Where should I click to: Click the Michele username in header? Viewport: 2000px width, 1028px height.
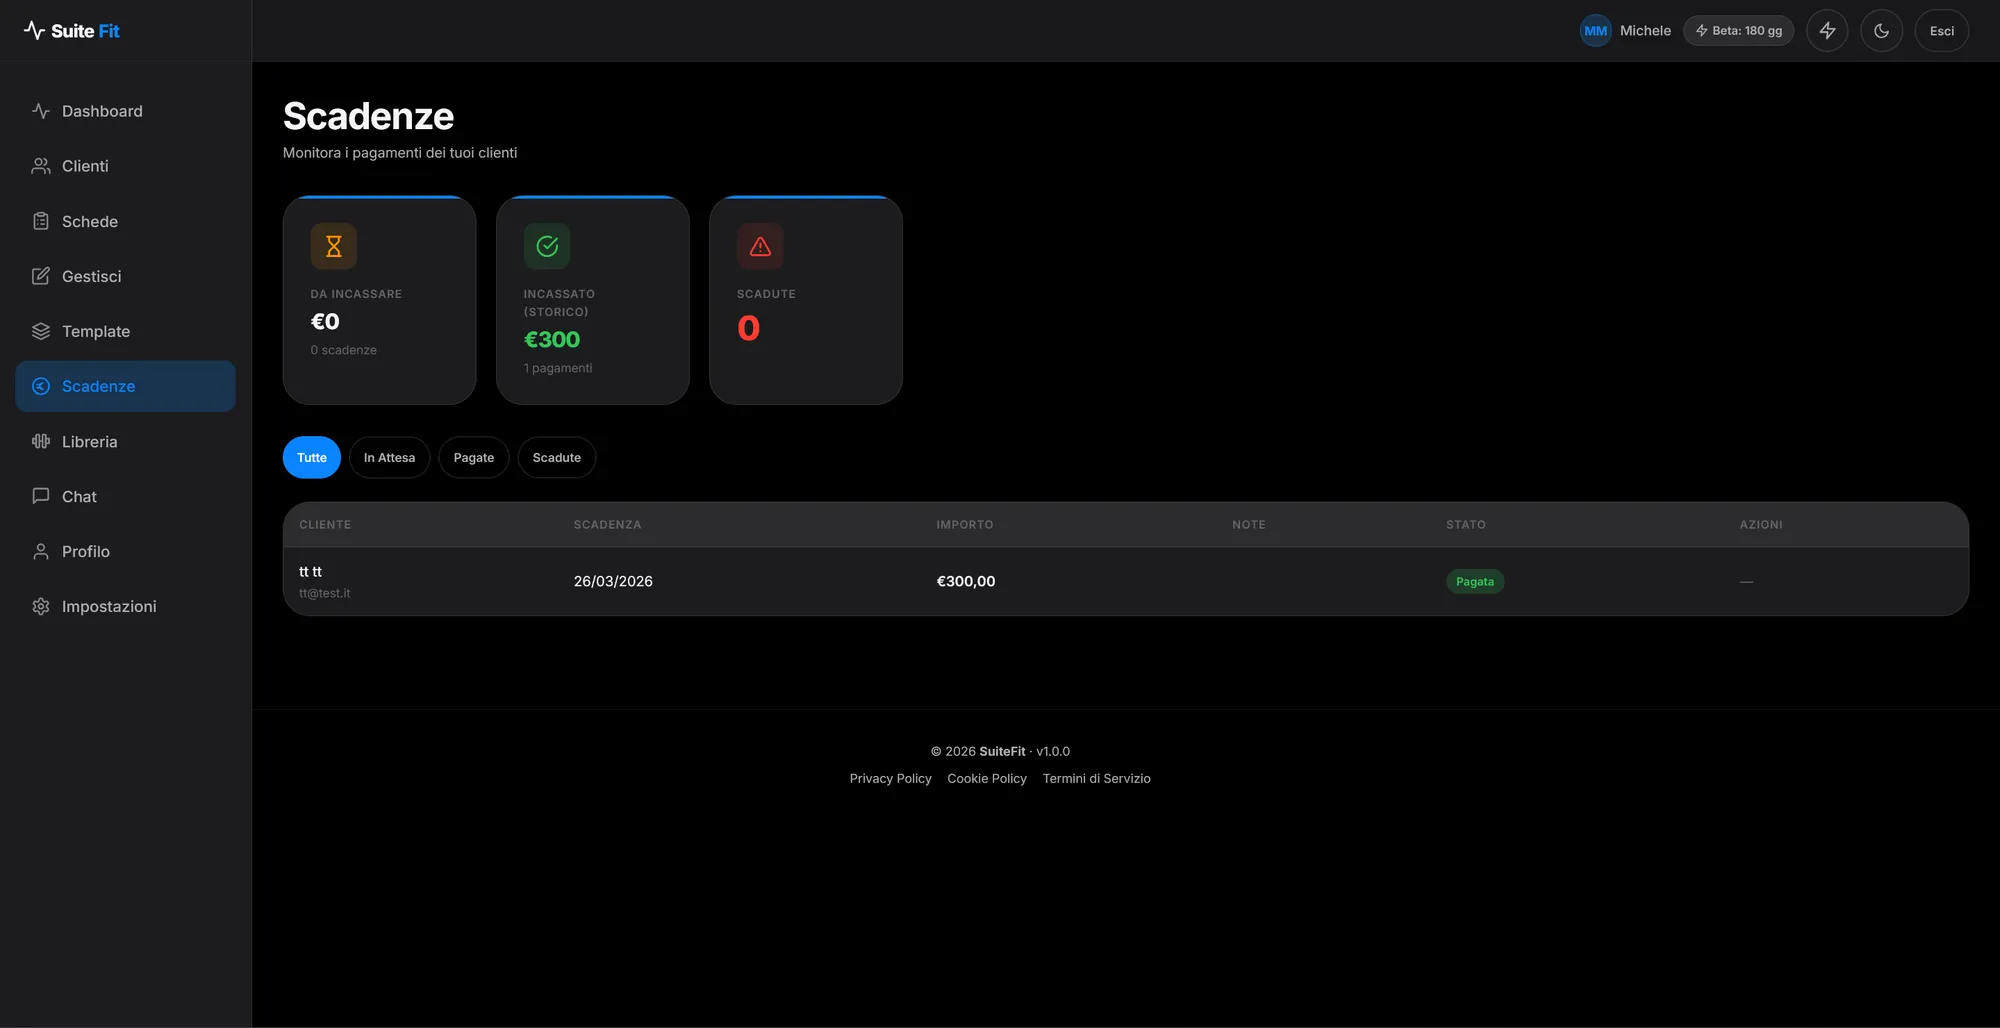pos(1645,31)
